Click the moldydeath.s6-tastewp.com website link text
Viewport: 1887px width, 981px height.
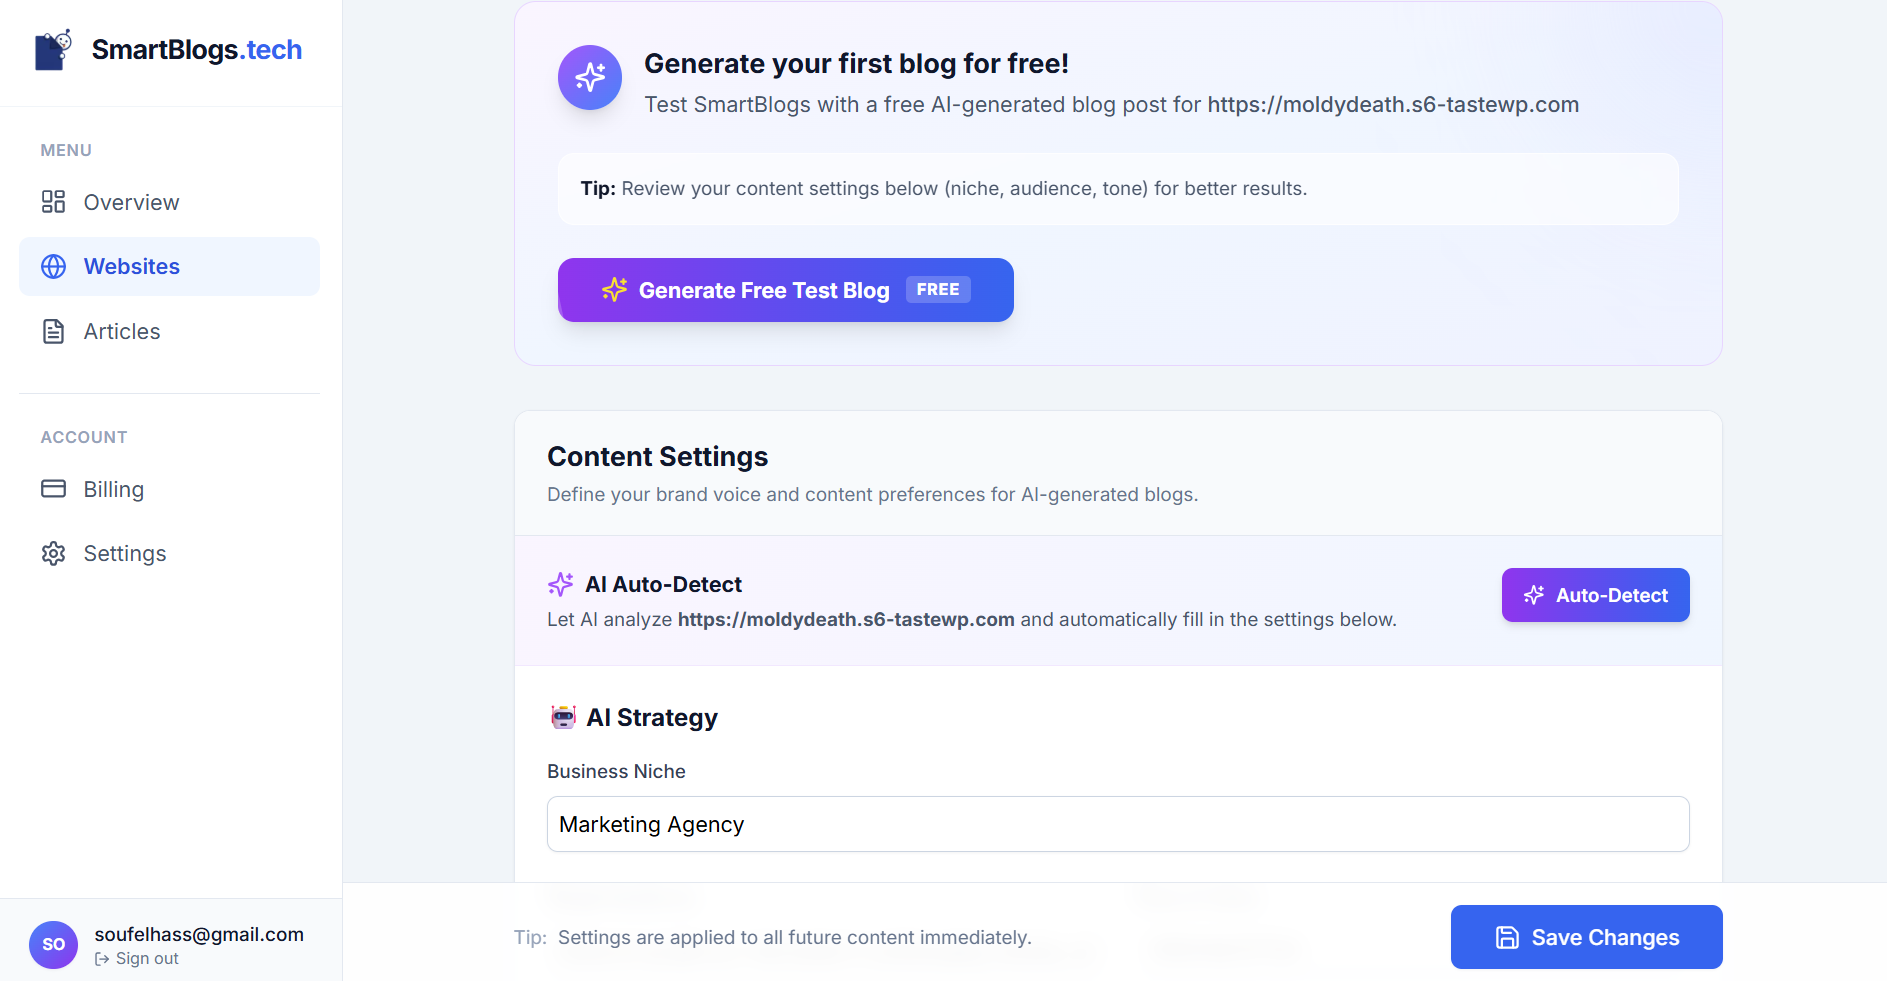click(1392, 104)
